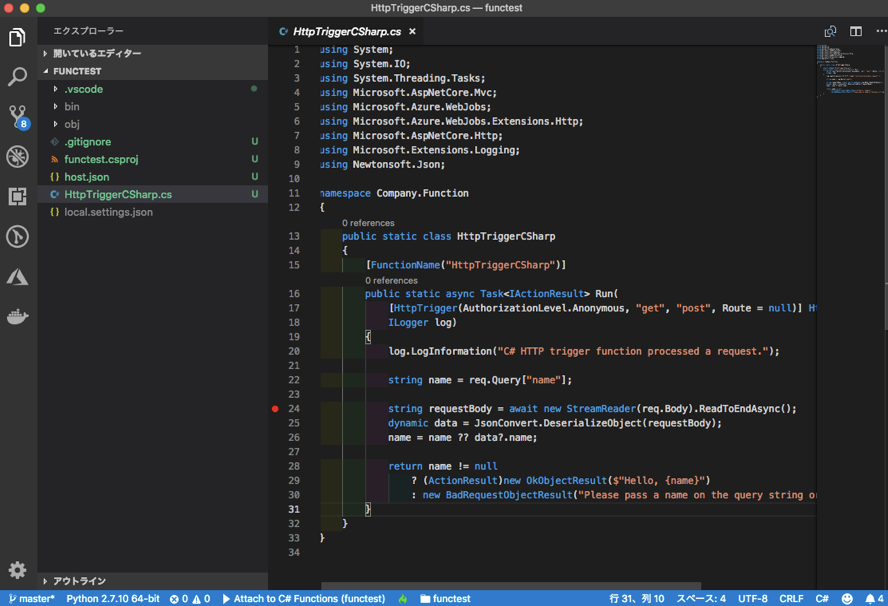Open Source Control view with 8 badge

(17, 116)
